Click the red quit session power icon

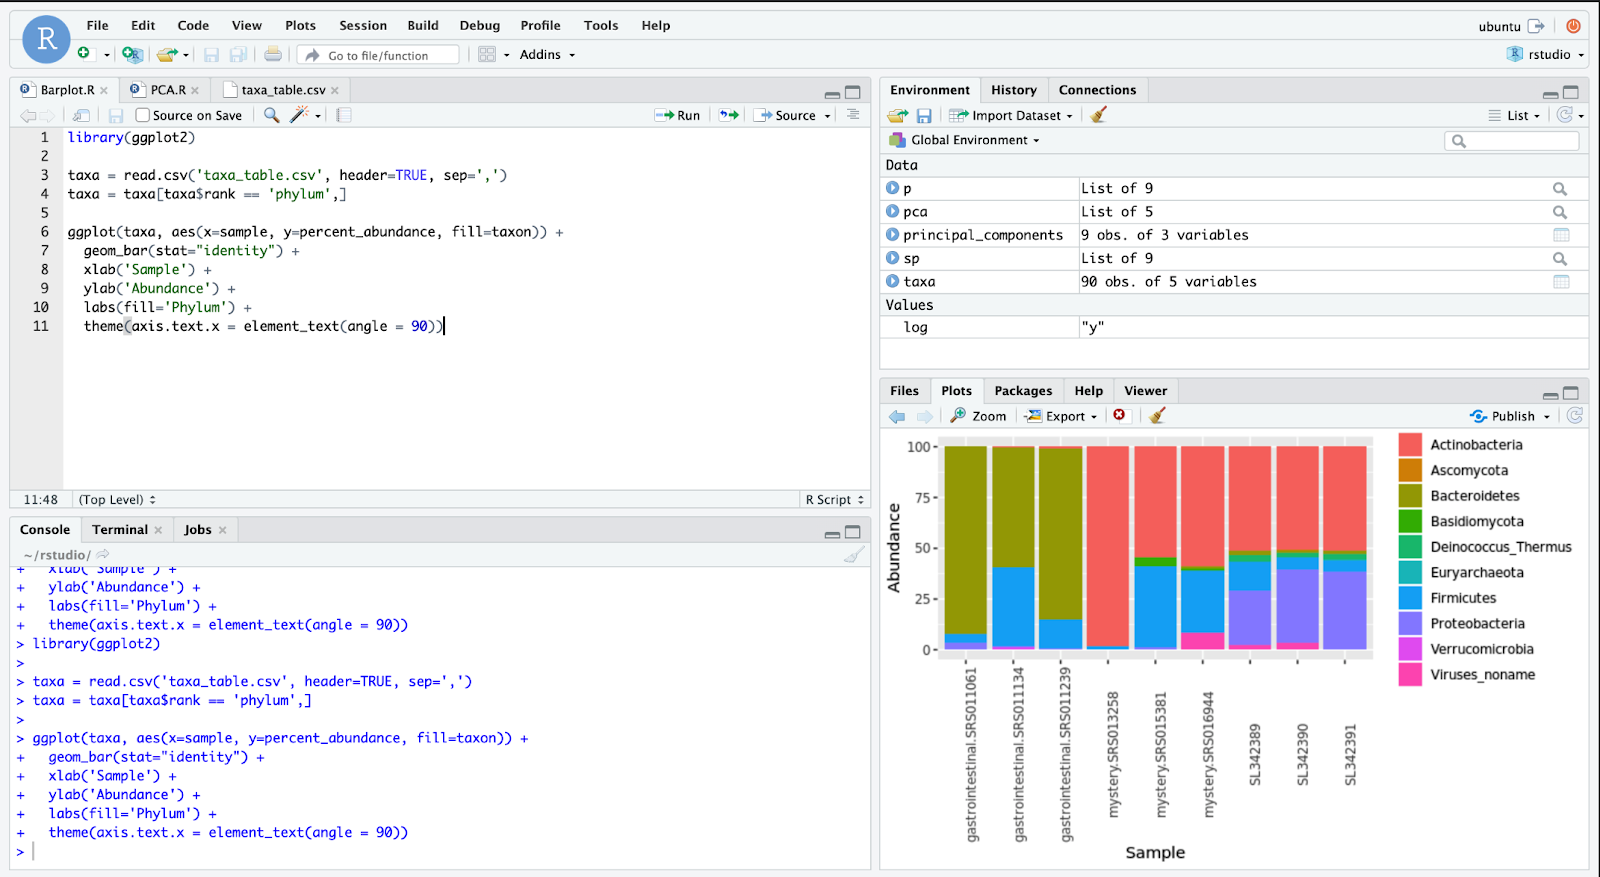1573,26
